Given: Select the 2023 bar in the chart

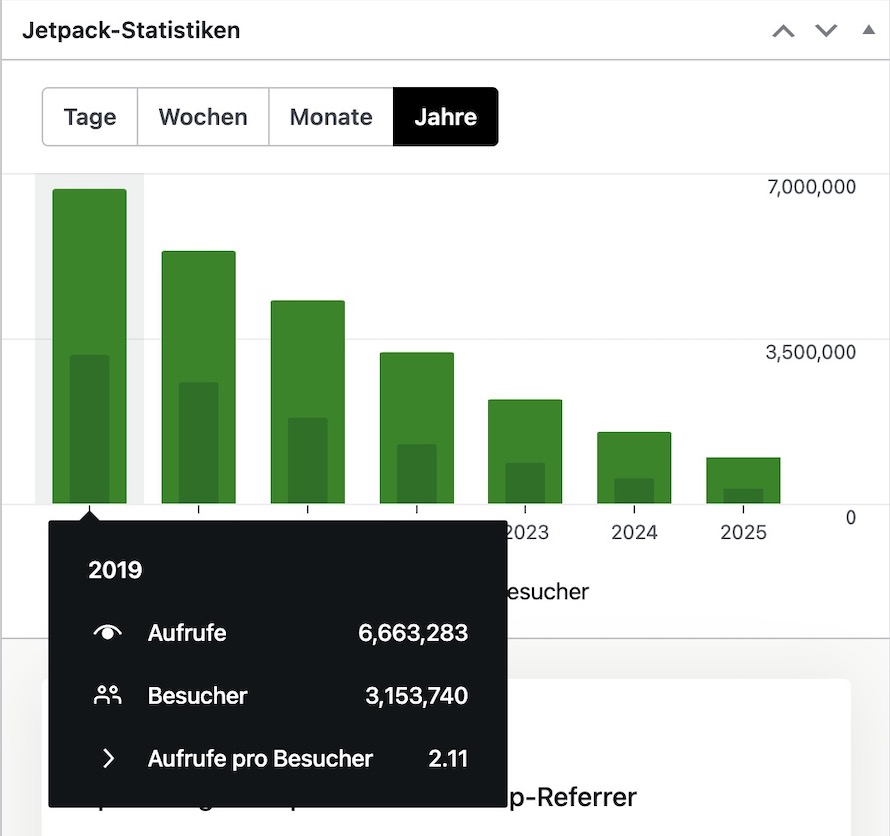Looking at the screenshot, I should coord(525,451).
